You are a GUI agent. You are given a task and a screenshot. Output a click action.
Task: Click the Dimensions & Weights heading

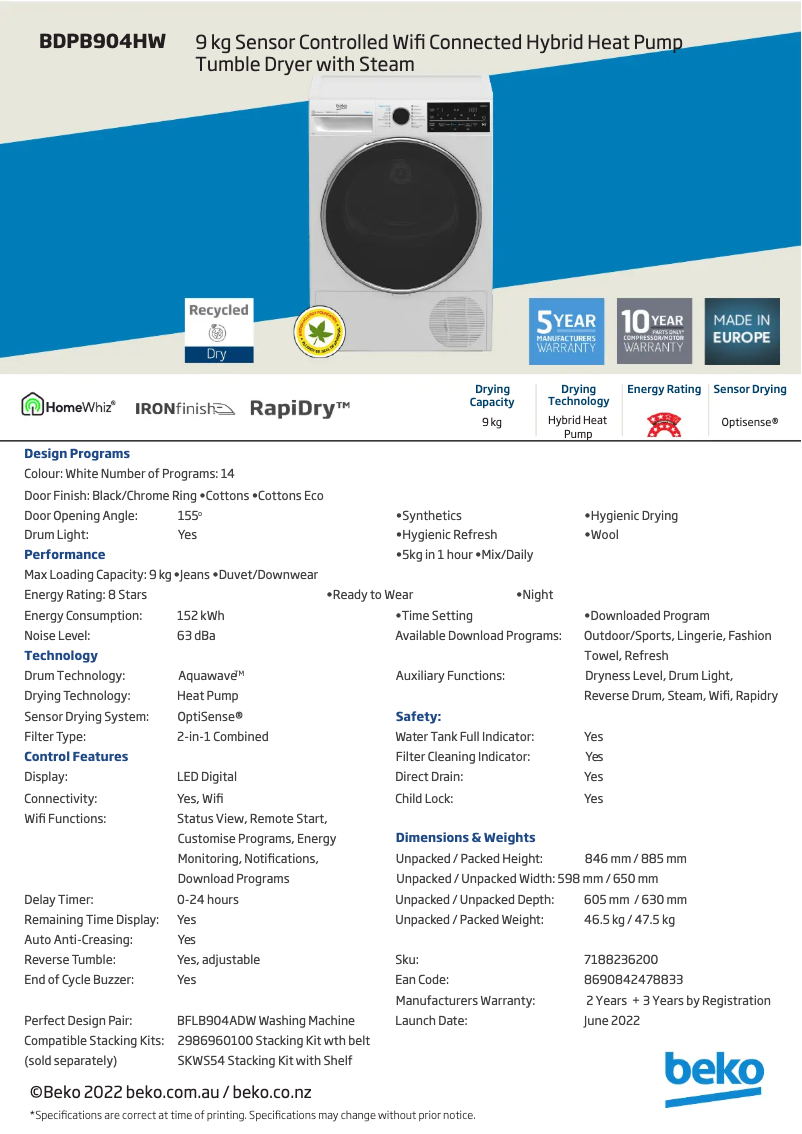465,838
